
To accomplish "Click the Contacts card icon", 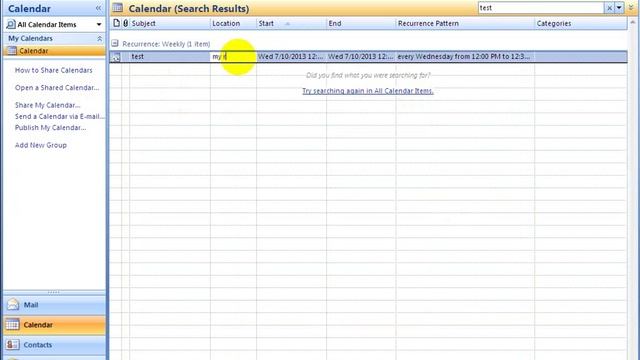I will tap(12, 344).
